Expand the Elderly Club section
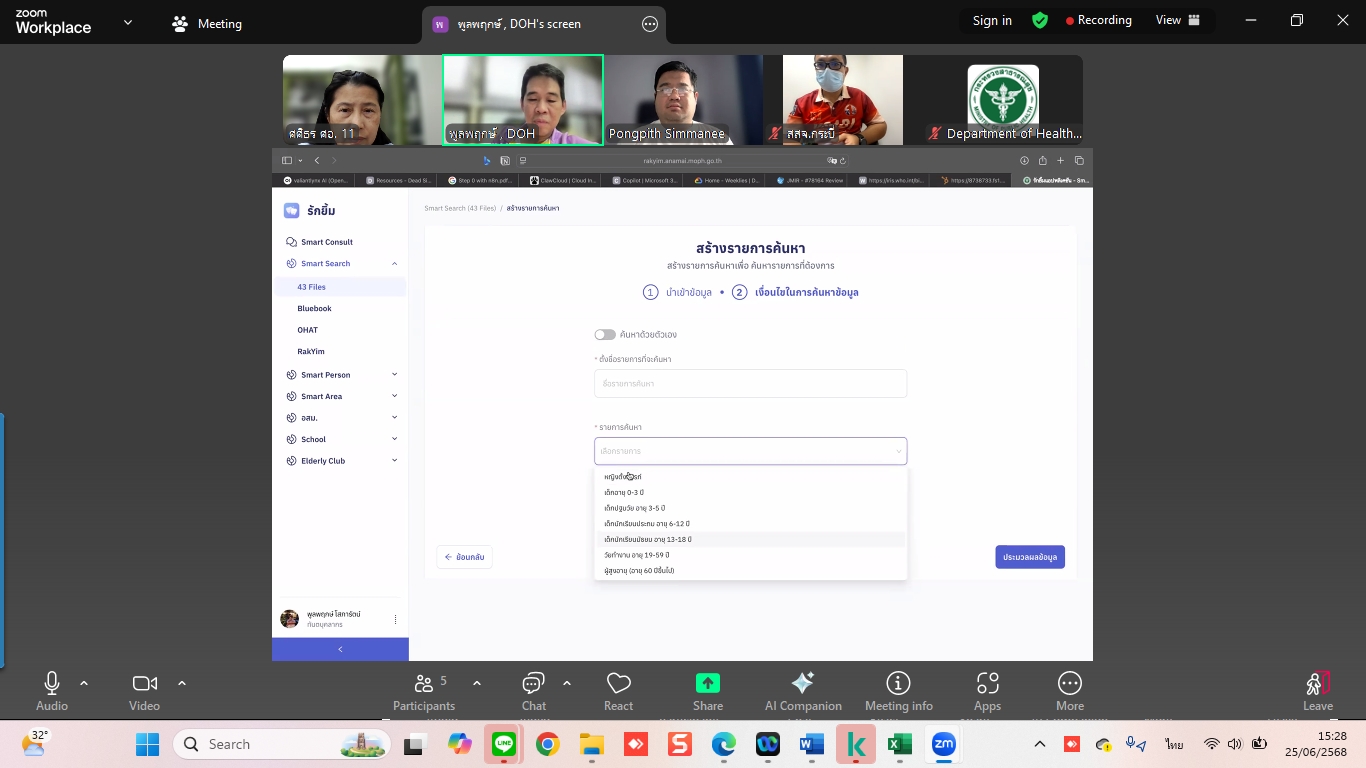The height and width of the screenshot is (768, 1366). 394,461
